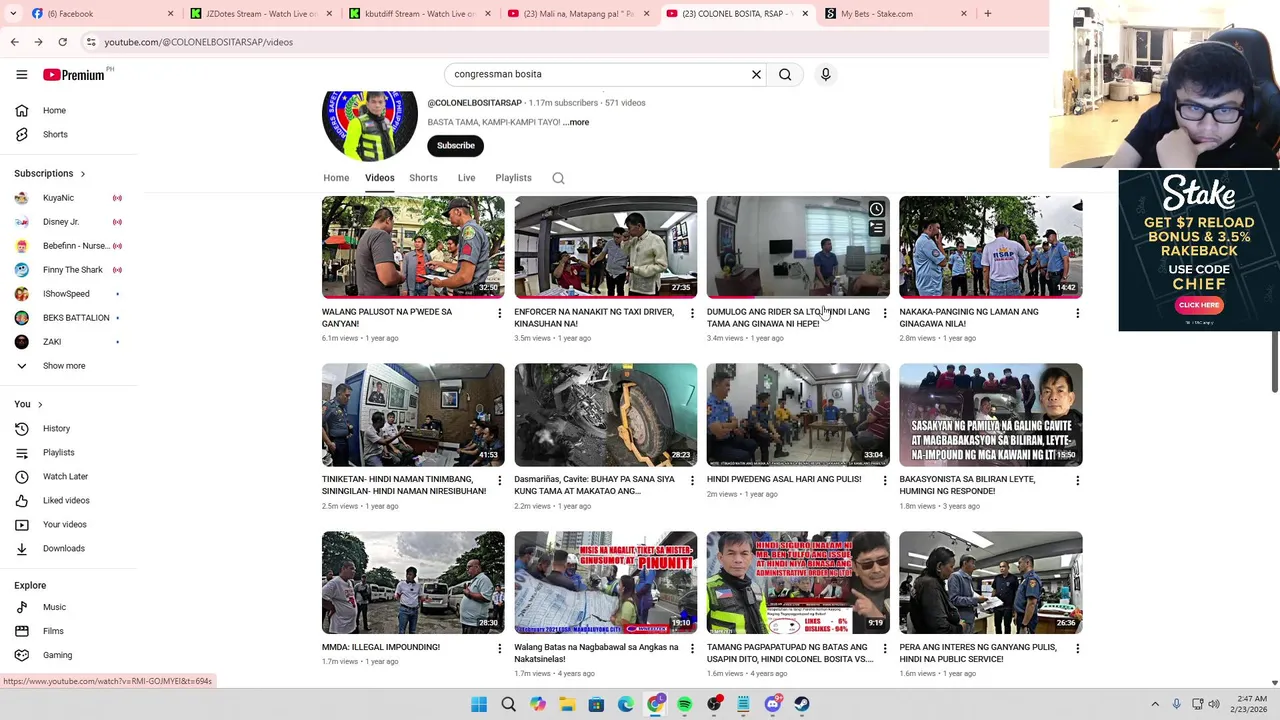The height and width of the screenshot is (720, 1280).
Task: Switch to JZDotes Stream browser tab
Action: coord(260,13)
